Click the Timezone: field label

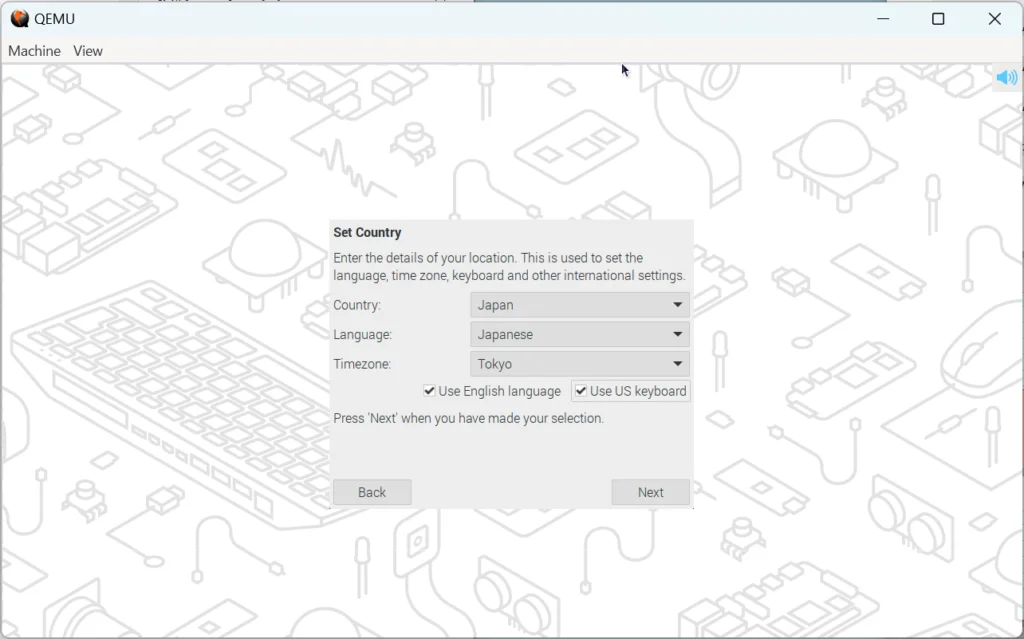pyautogui.click(x=361, y=364)
